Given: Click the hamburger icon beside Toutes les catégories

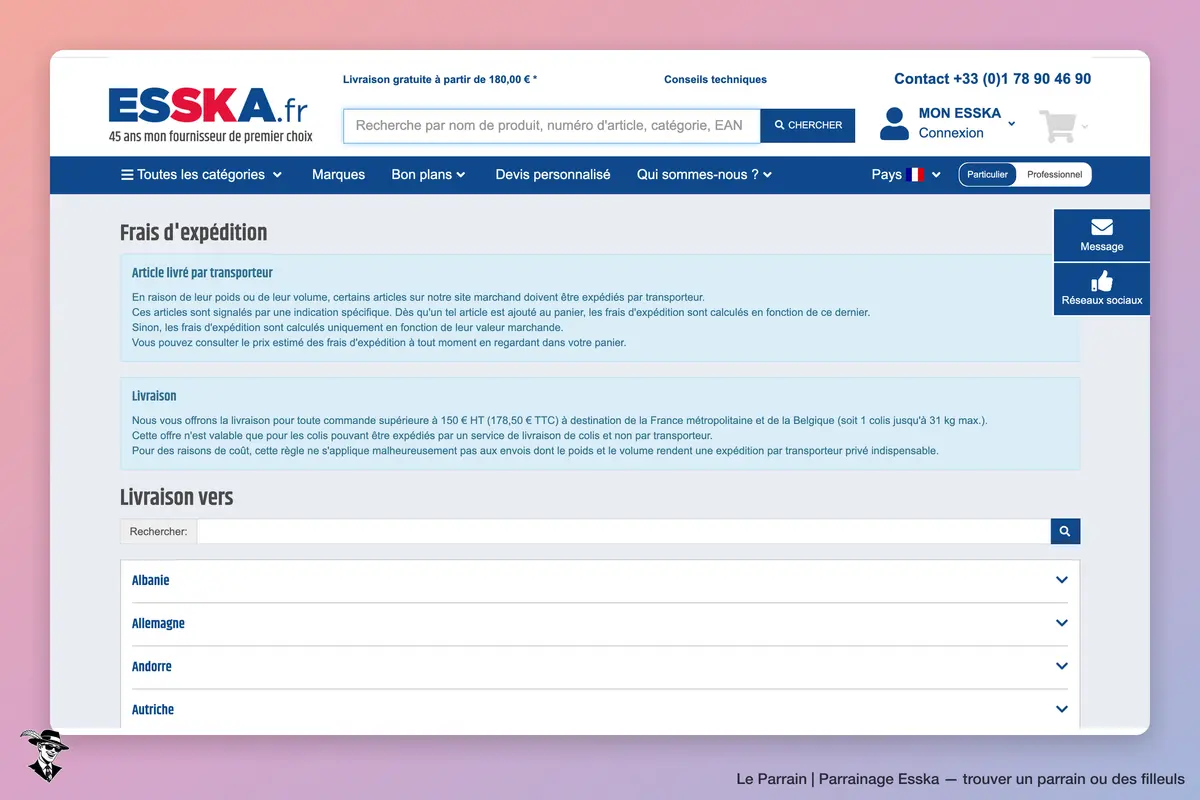Looking at the screenshot, I should tap(127, 174).
